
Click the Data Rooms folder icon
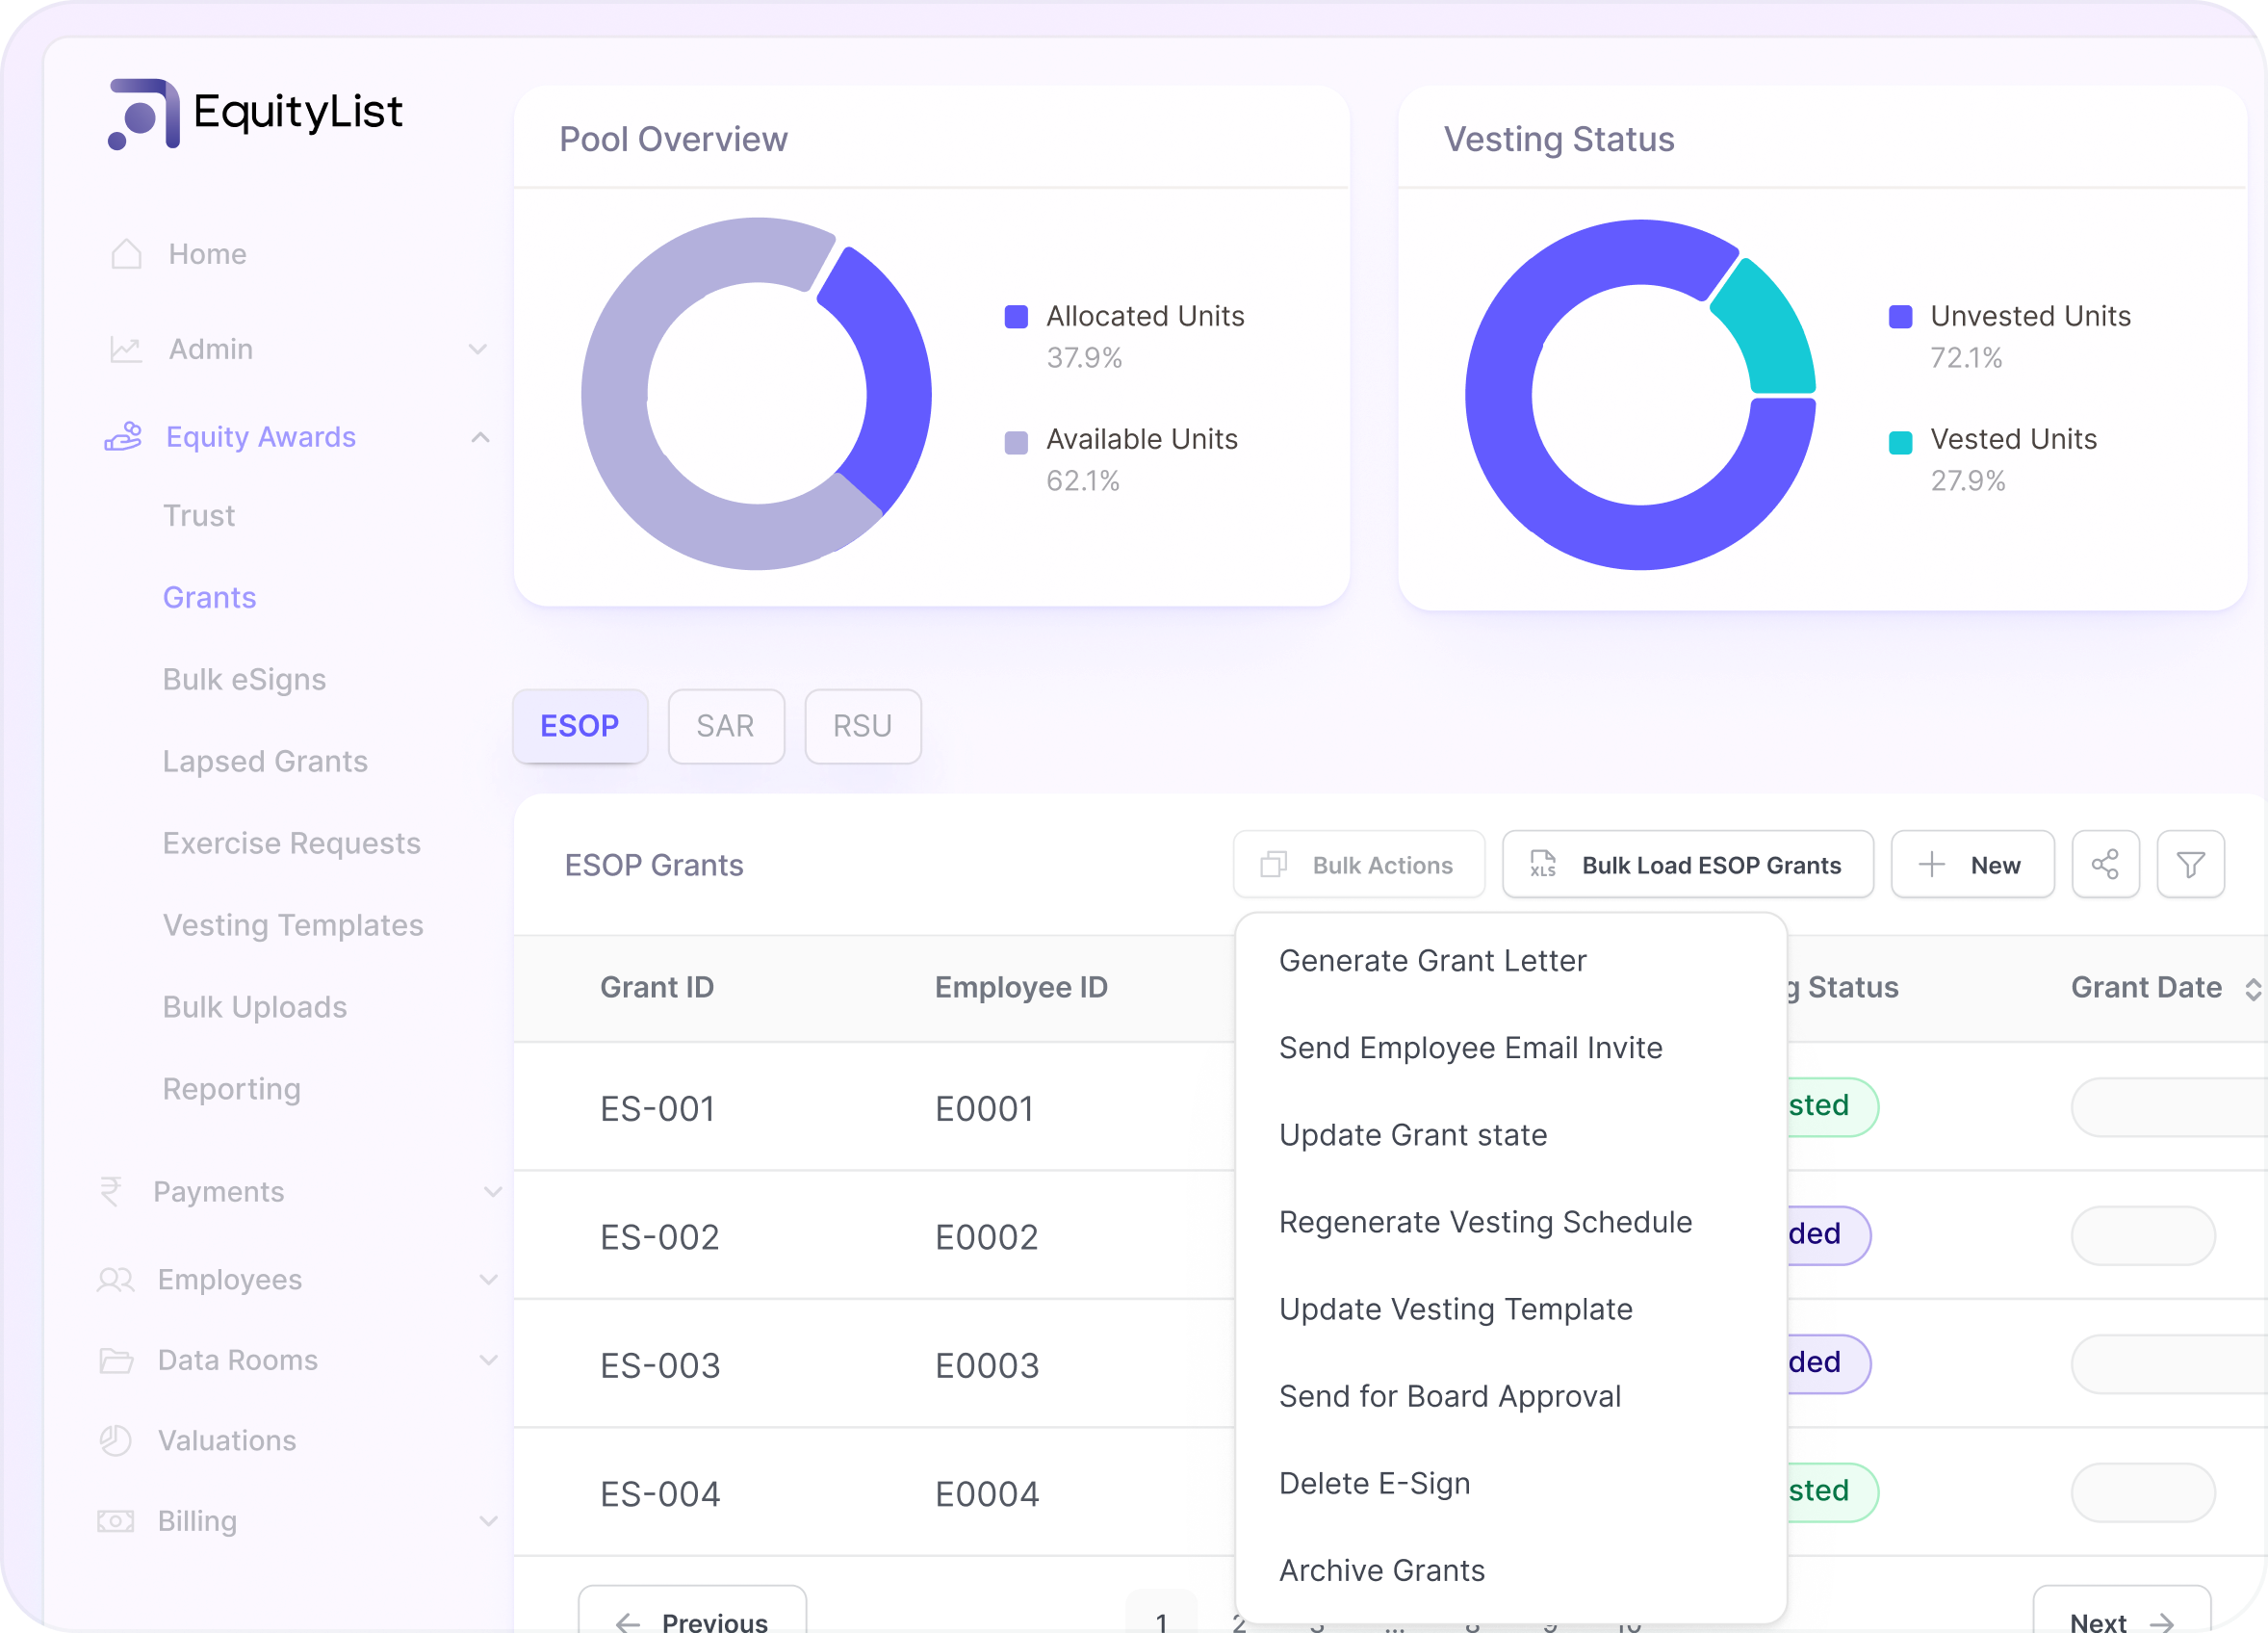[x=116, y=1360]
